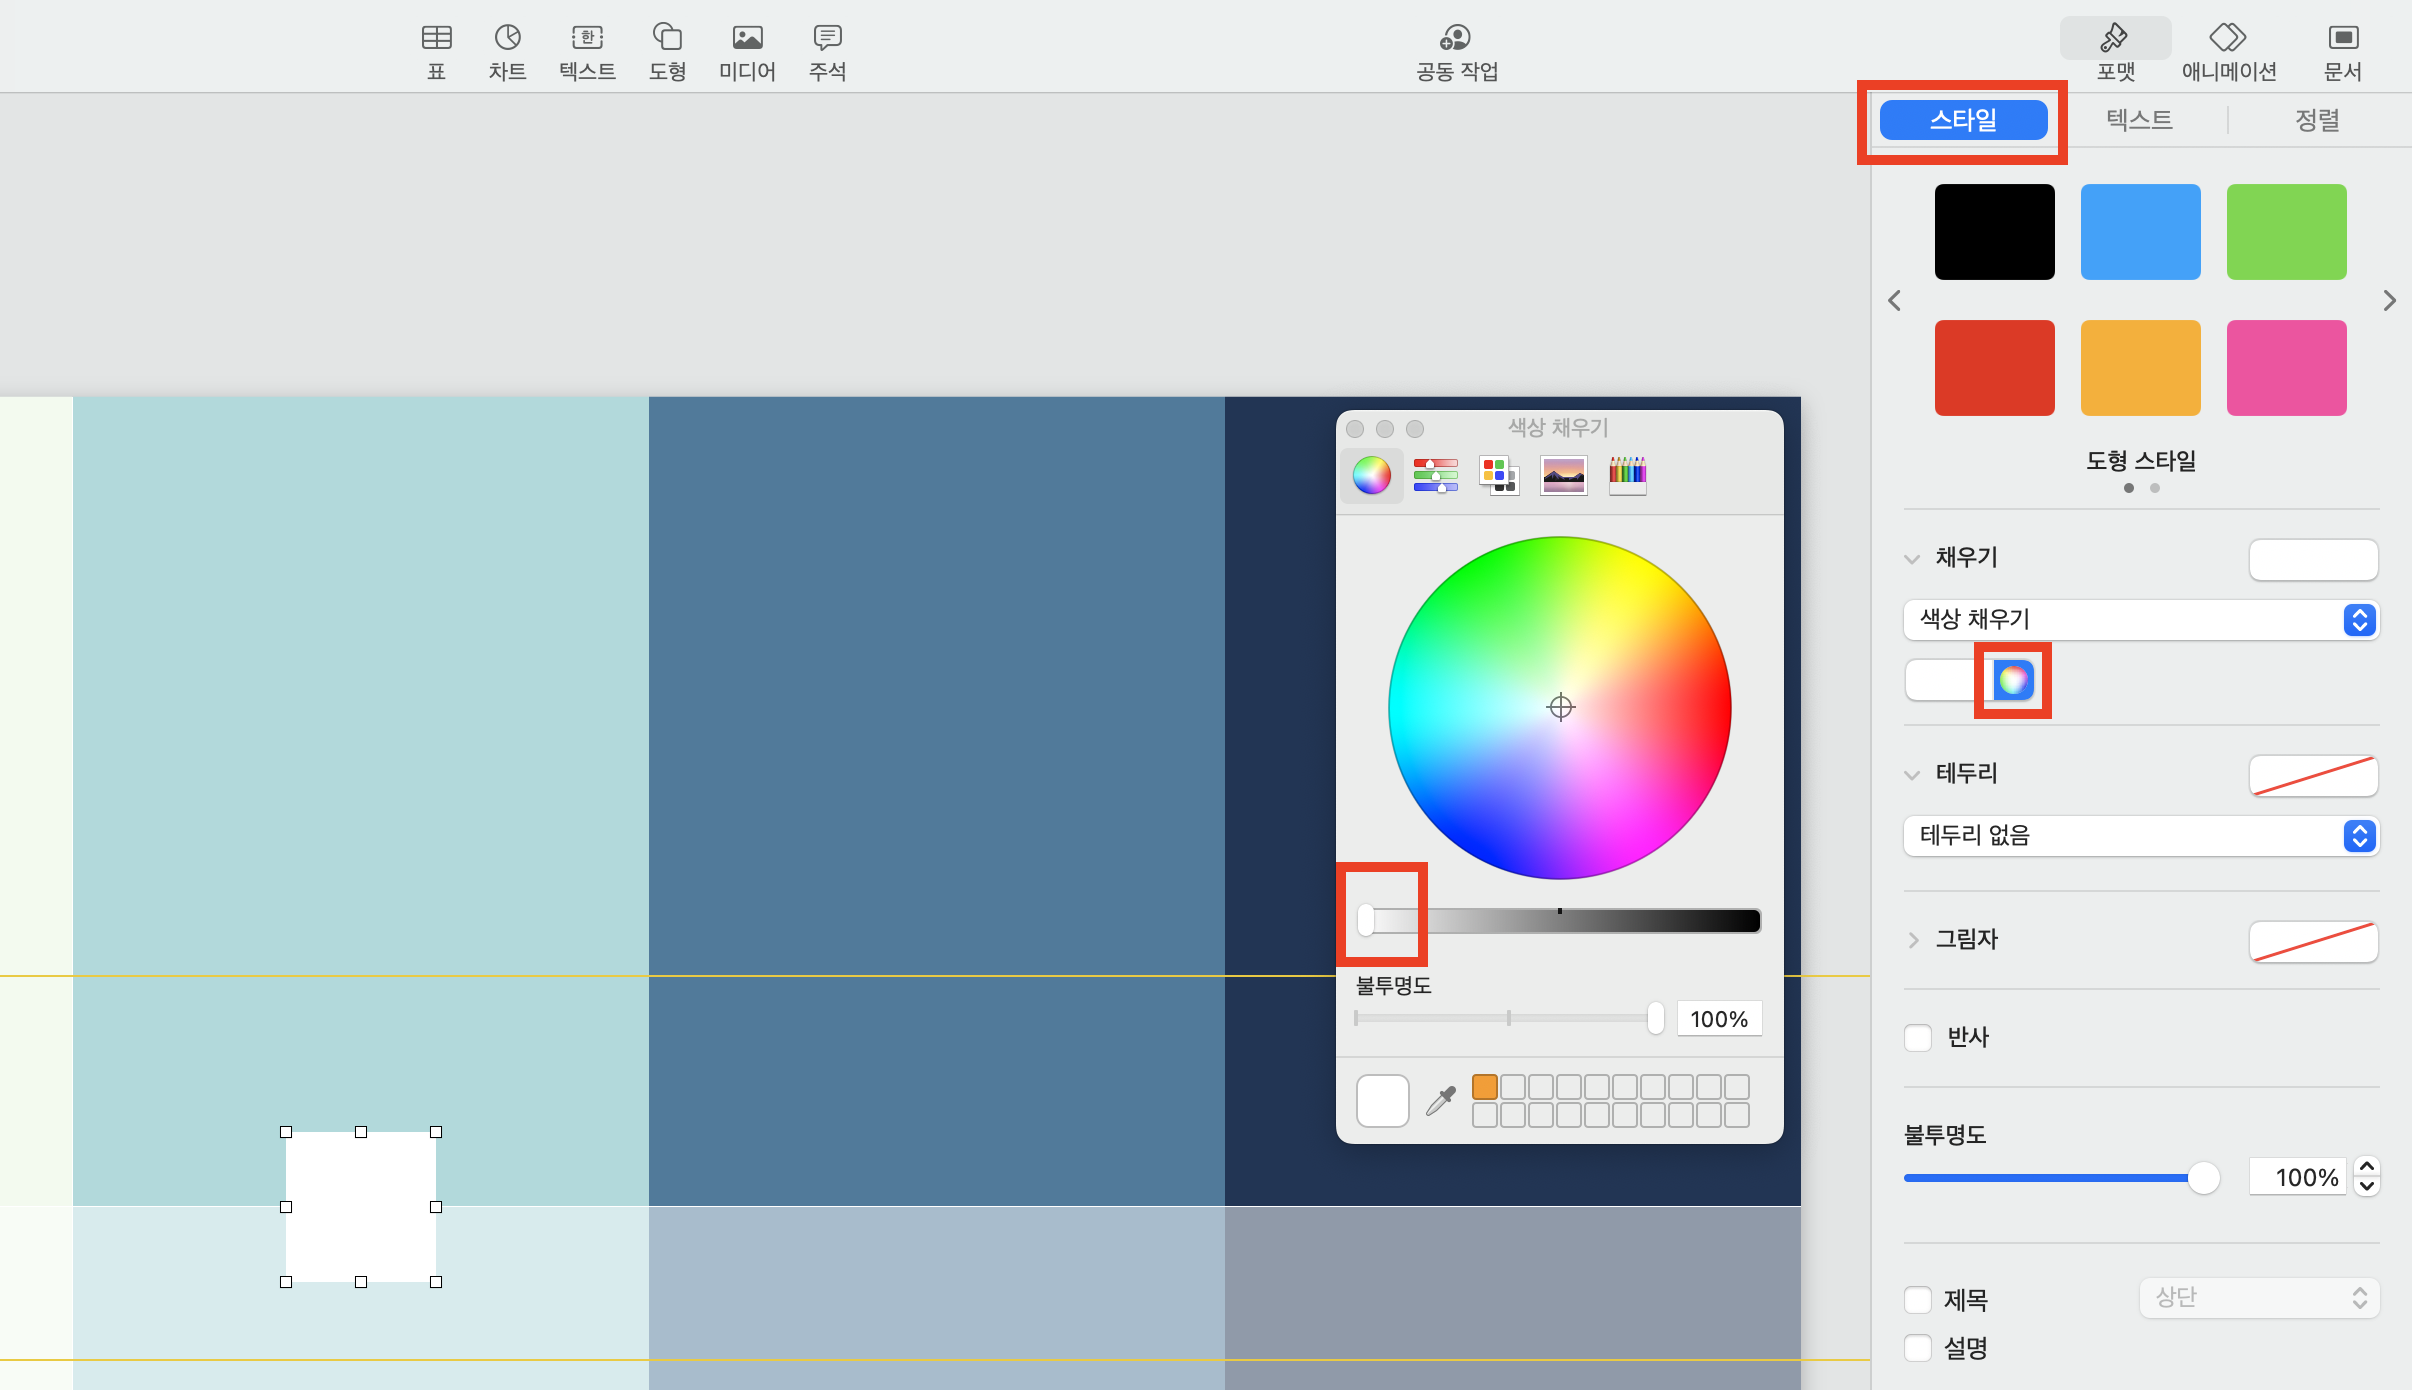Select the color sliders picker tab

(x=1435, y=475)
